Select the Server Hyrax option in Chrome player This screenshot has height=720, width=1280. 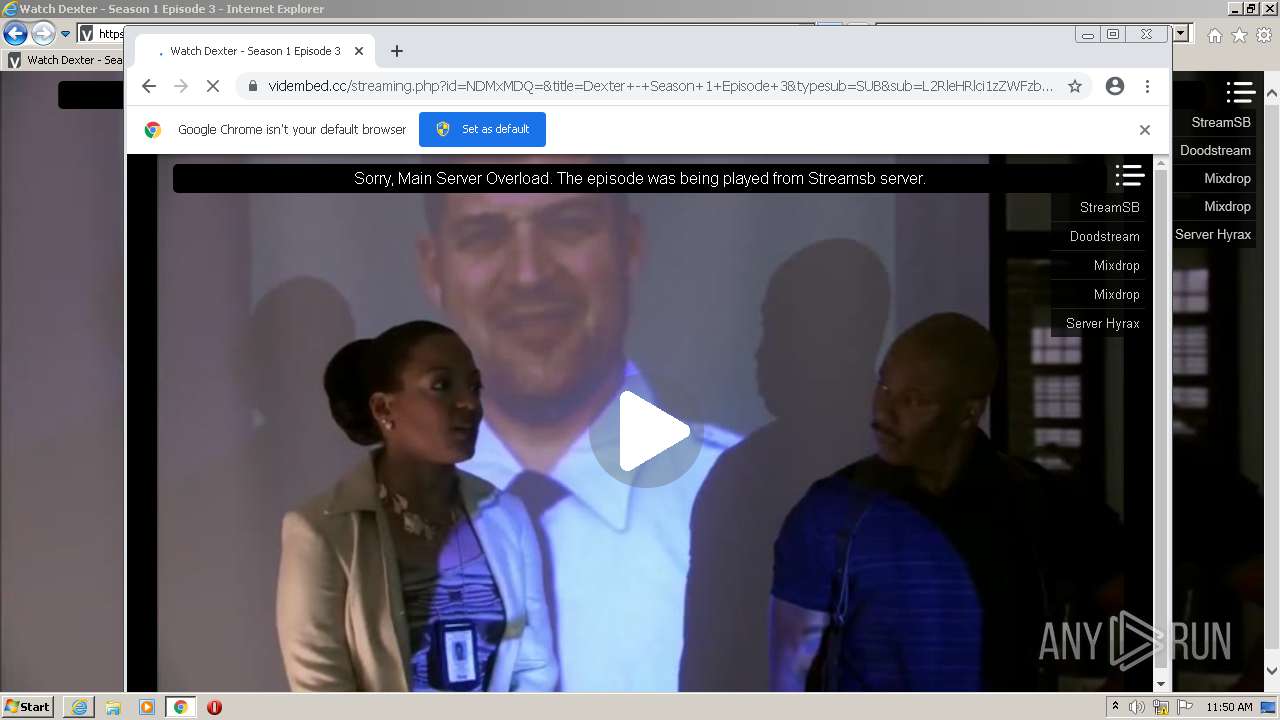point(1102,323)
